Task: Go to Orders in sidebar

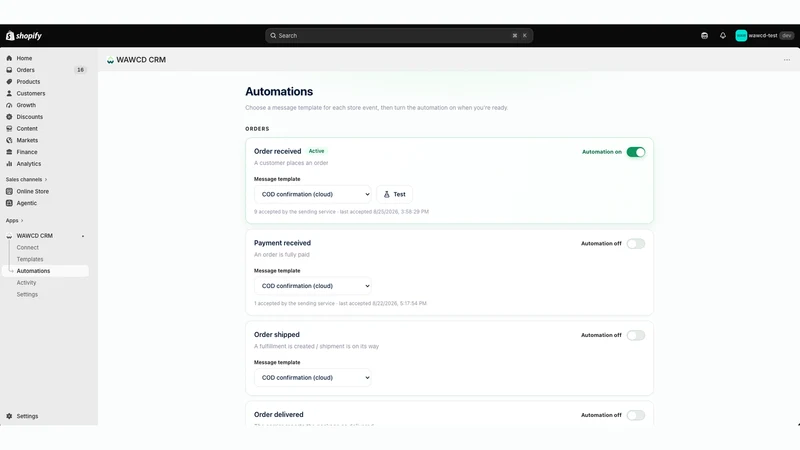Action: [26, 70]
